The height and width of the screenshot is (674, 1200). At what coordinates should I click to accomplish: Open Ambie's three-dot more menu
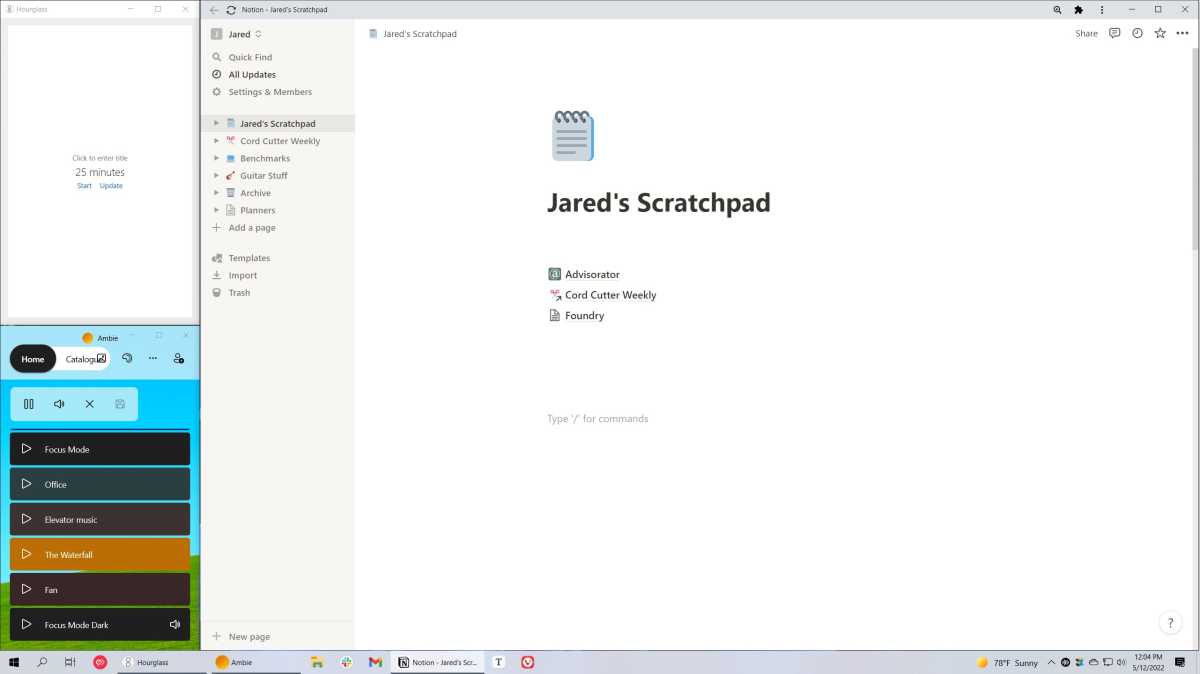153,358
